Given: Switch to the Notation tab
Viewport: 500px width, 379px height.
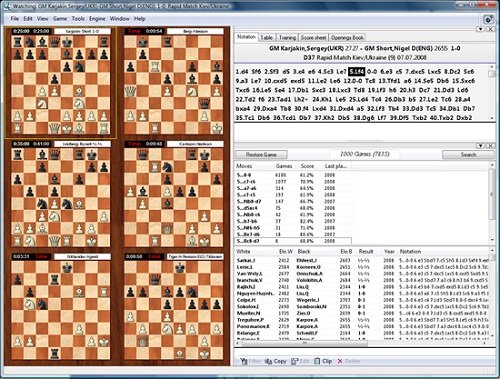Looking at the screenshot, I should pyautogui.click(x=246, y=37).
